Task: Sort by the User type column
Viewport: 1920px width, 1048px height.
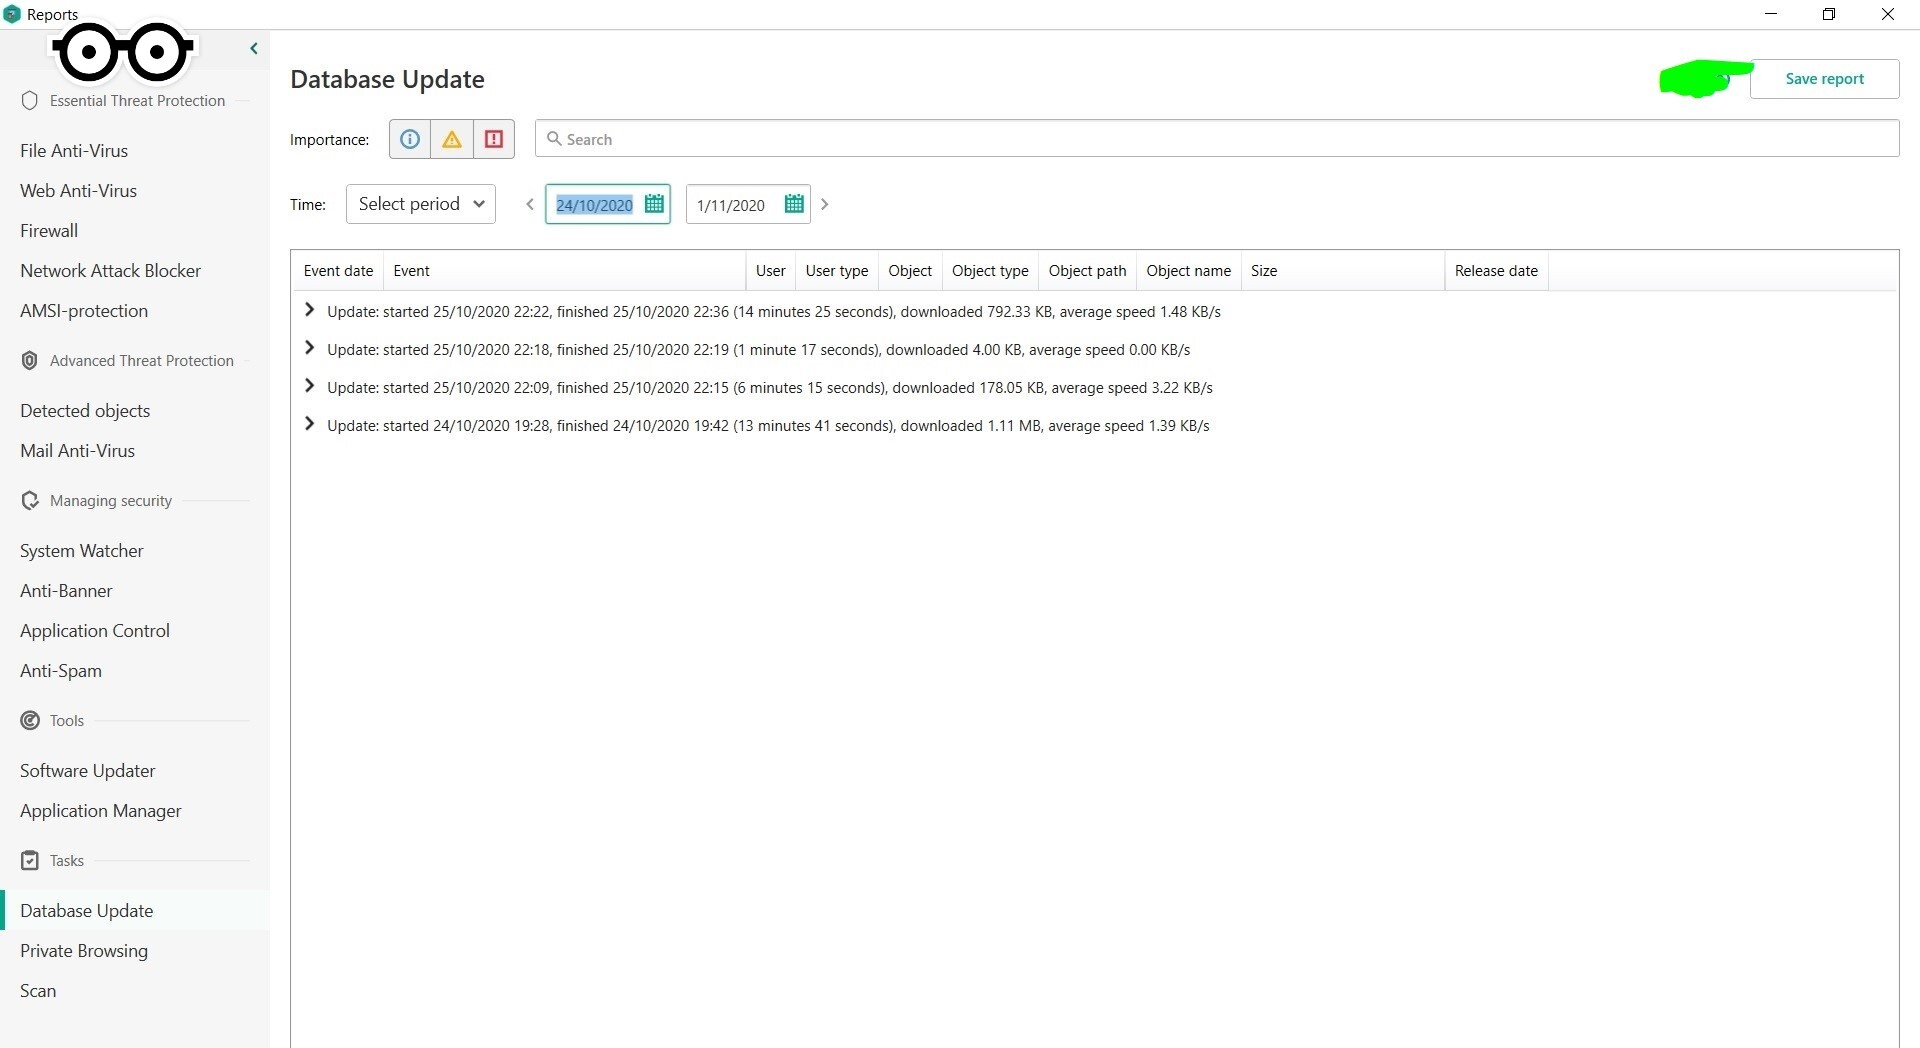Action: coord(837,271)
